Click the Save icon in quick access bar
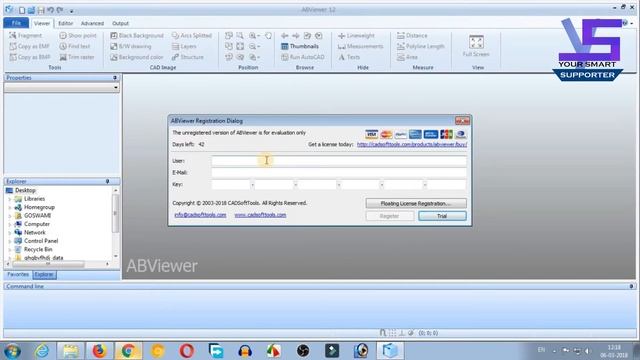 (41, 10)
